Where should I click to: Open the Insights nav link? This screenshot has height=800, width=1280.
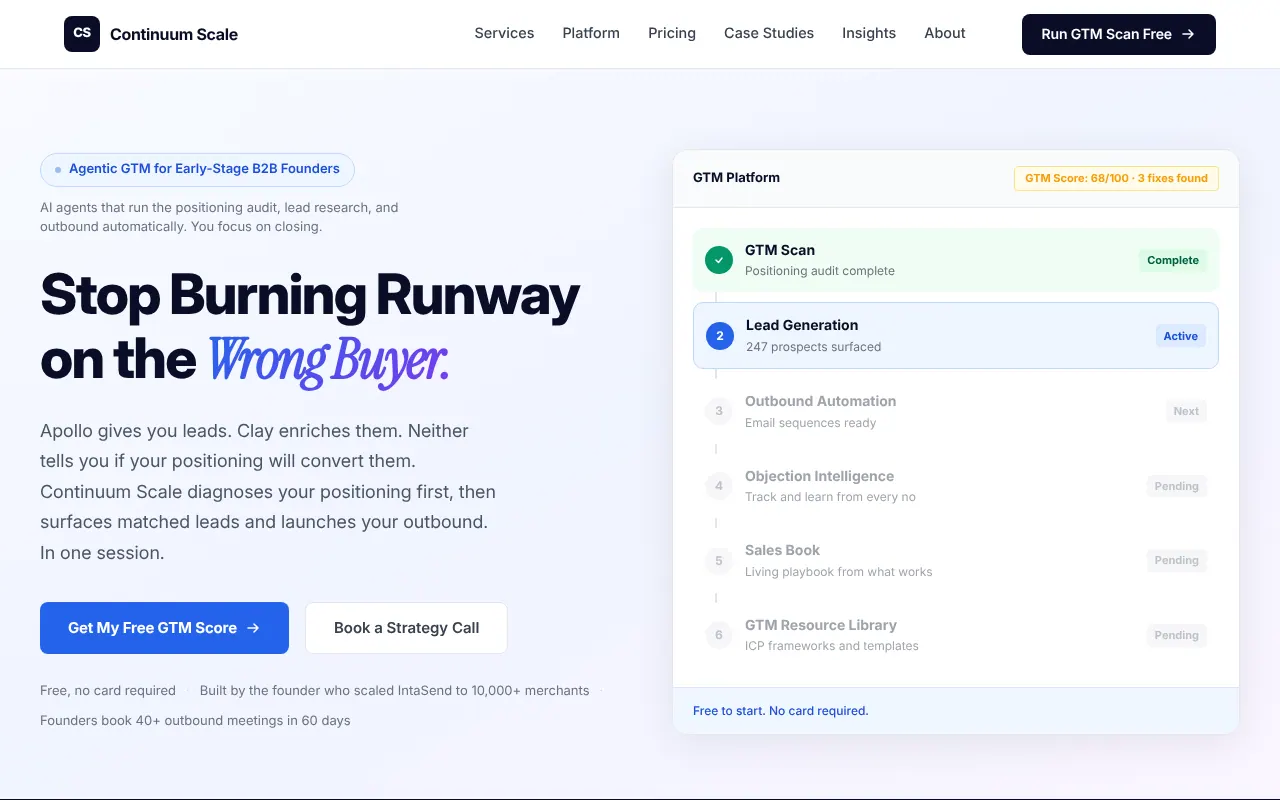(x=869, y=33)
